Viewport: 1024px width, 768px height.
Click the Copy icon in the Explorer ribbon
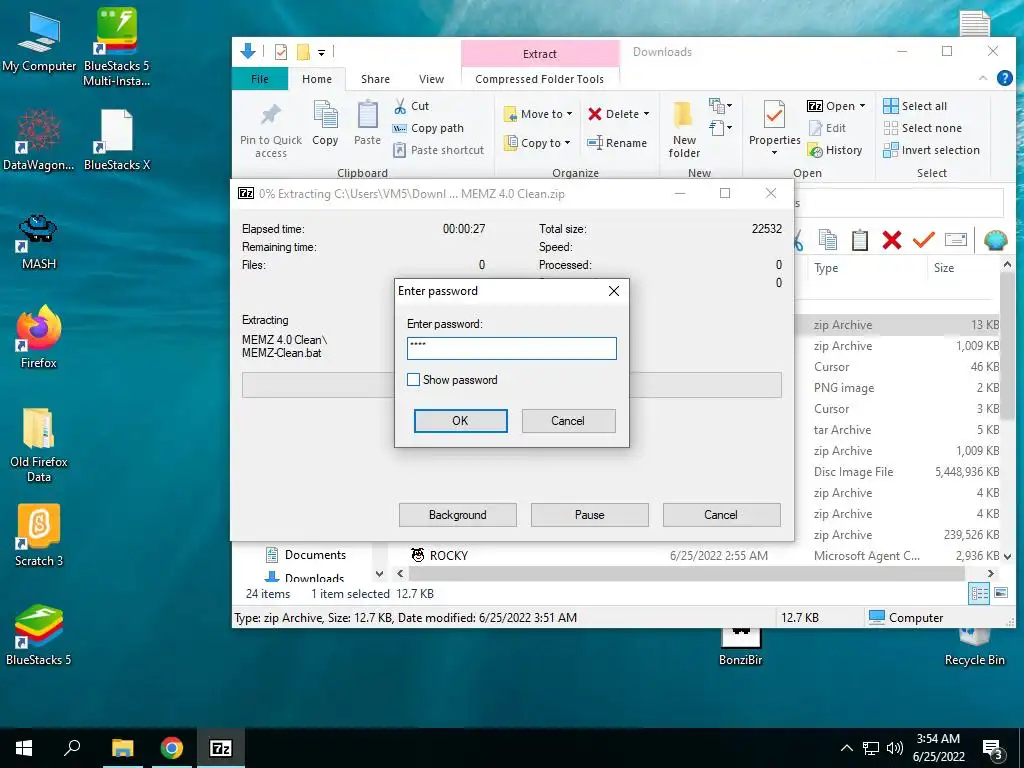click(x=325, y=116)
